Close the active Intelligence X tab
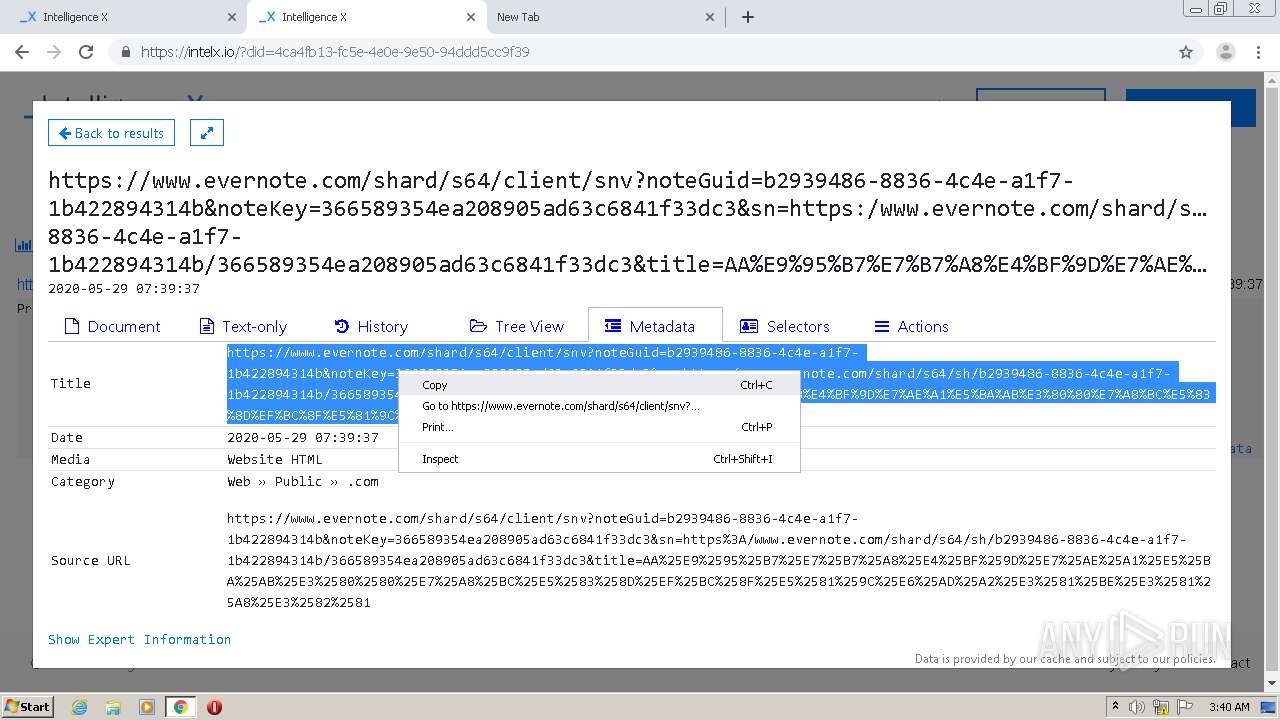The image size is (1280, 720). (x=471, y=17)
